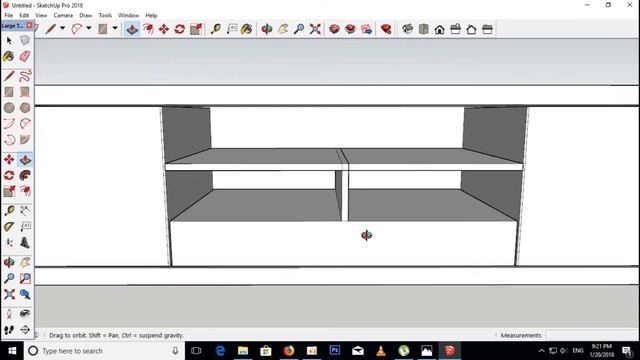Open 3D Warehouse from the toolbar
The width and height of the screenshot is (640, 360).
(x=334, y=29)
